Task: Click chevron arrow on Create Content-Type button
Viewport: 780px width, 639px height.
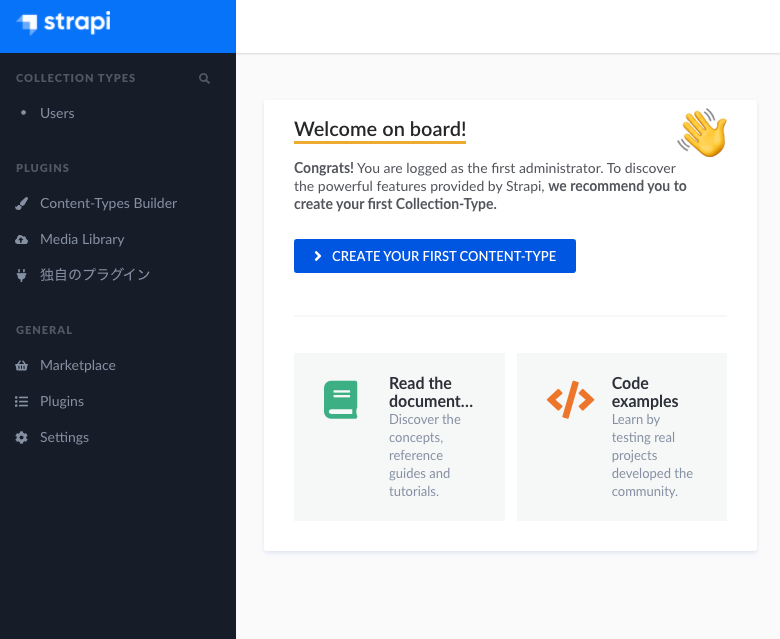Action: (318, 256)
